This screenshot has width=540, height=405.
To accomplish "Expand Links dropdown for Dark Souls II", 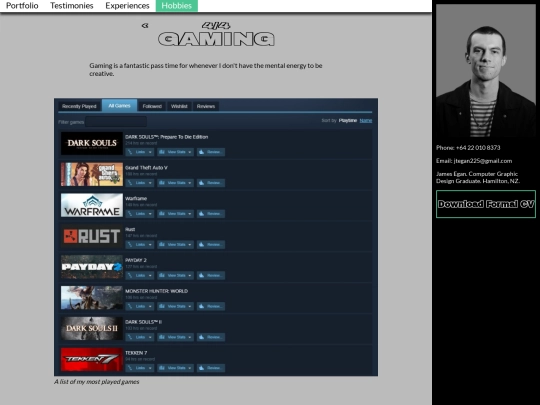I will (x=139, y=337).
